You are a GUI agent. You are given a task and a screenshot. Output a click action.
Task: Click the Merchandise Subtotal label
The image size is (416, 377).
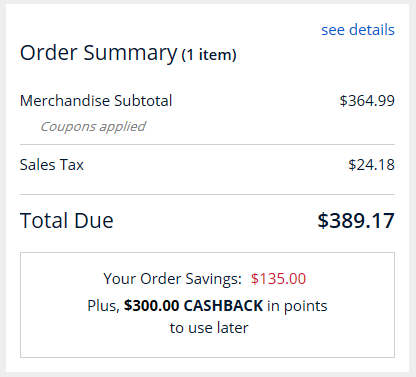click(96, 101)
